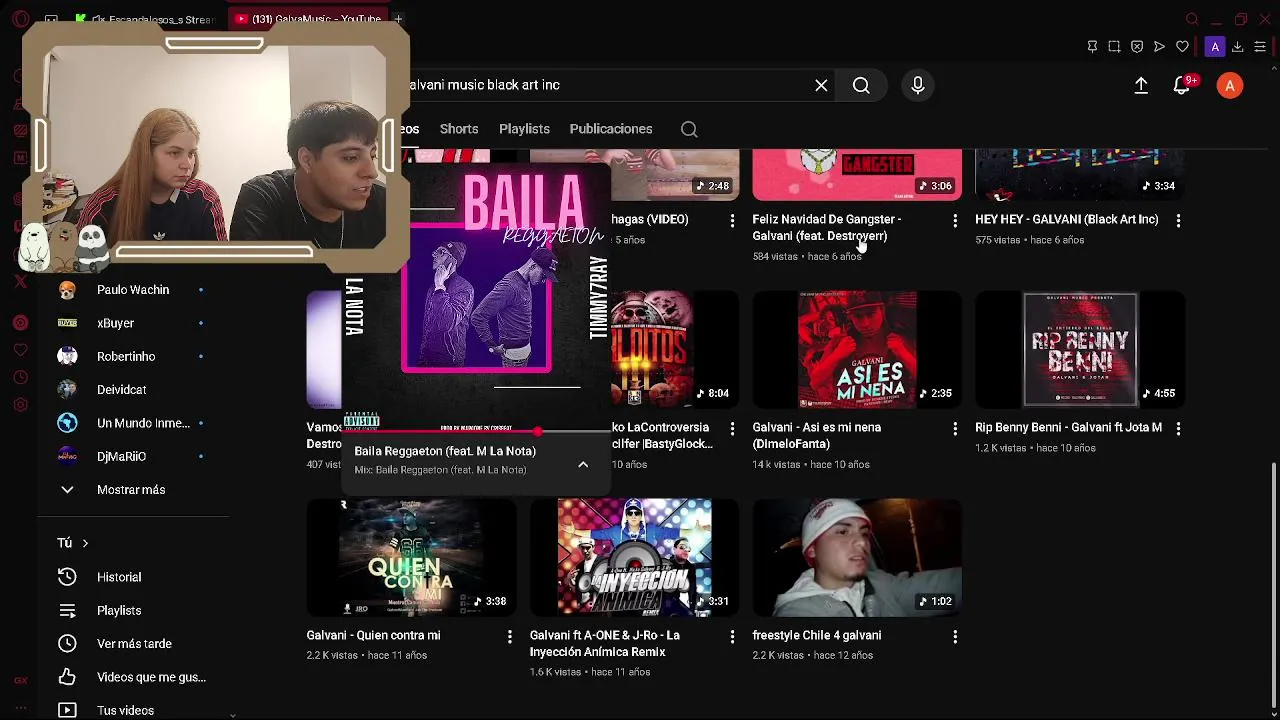Open options menu for freestyle Chile 4 galvani

pyautogui.click(x=955, y=636)
